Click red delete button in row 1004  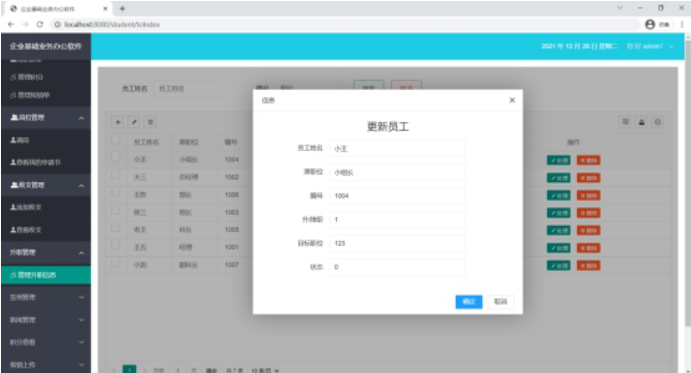588,160
